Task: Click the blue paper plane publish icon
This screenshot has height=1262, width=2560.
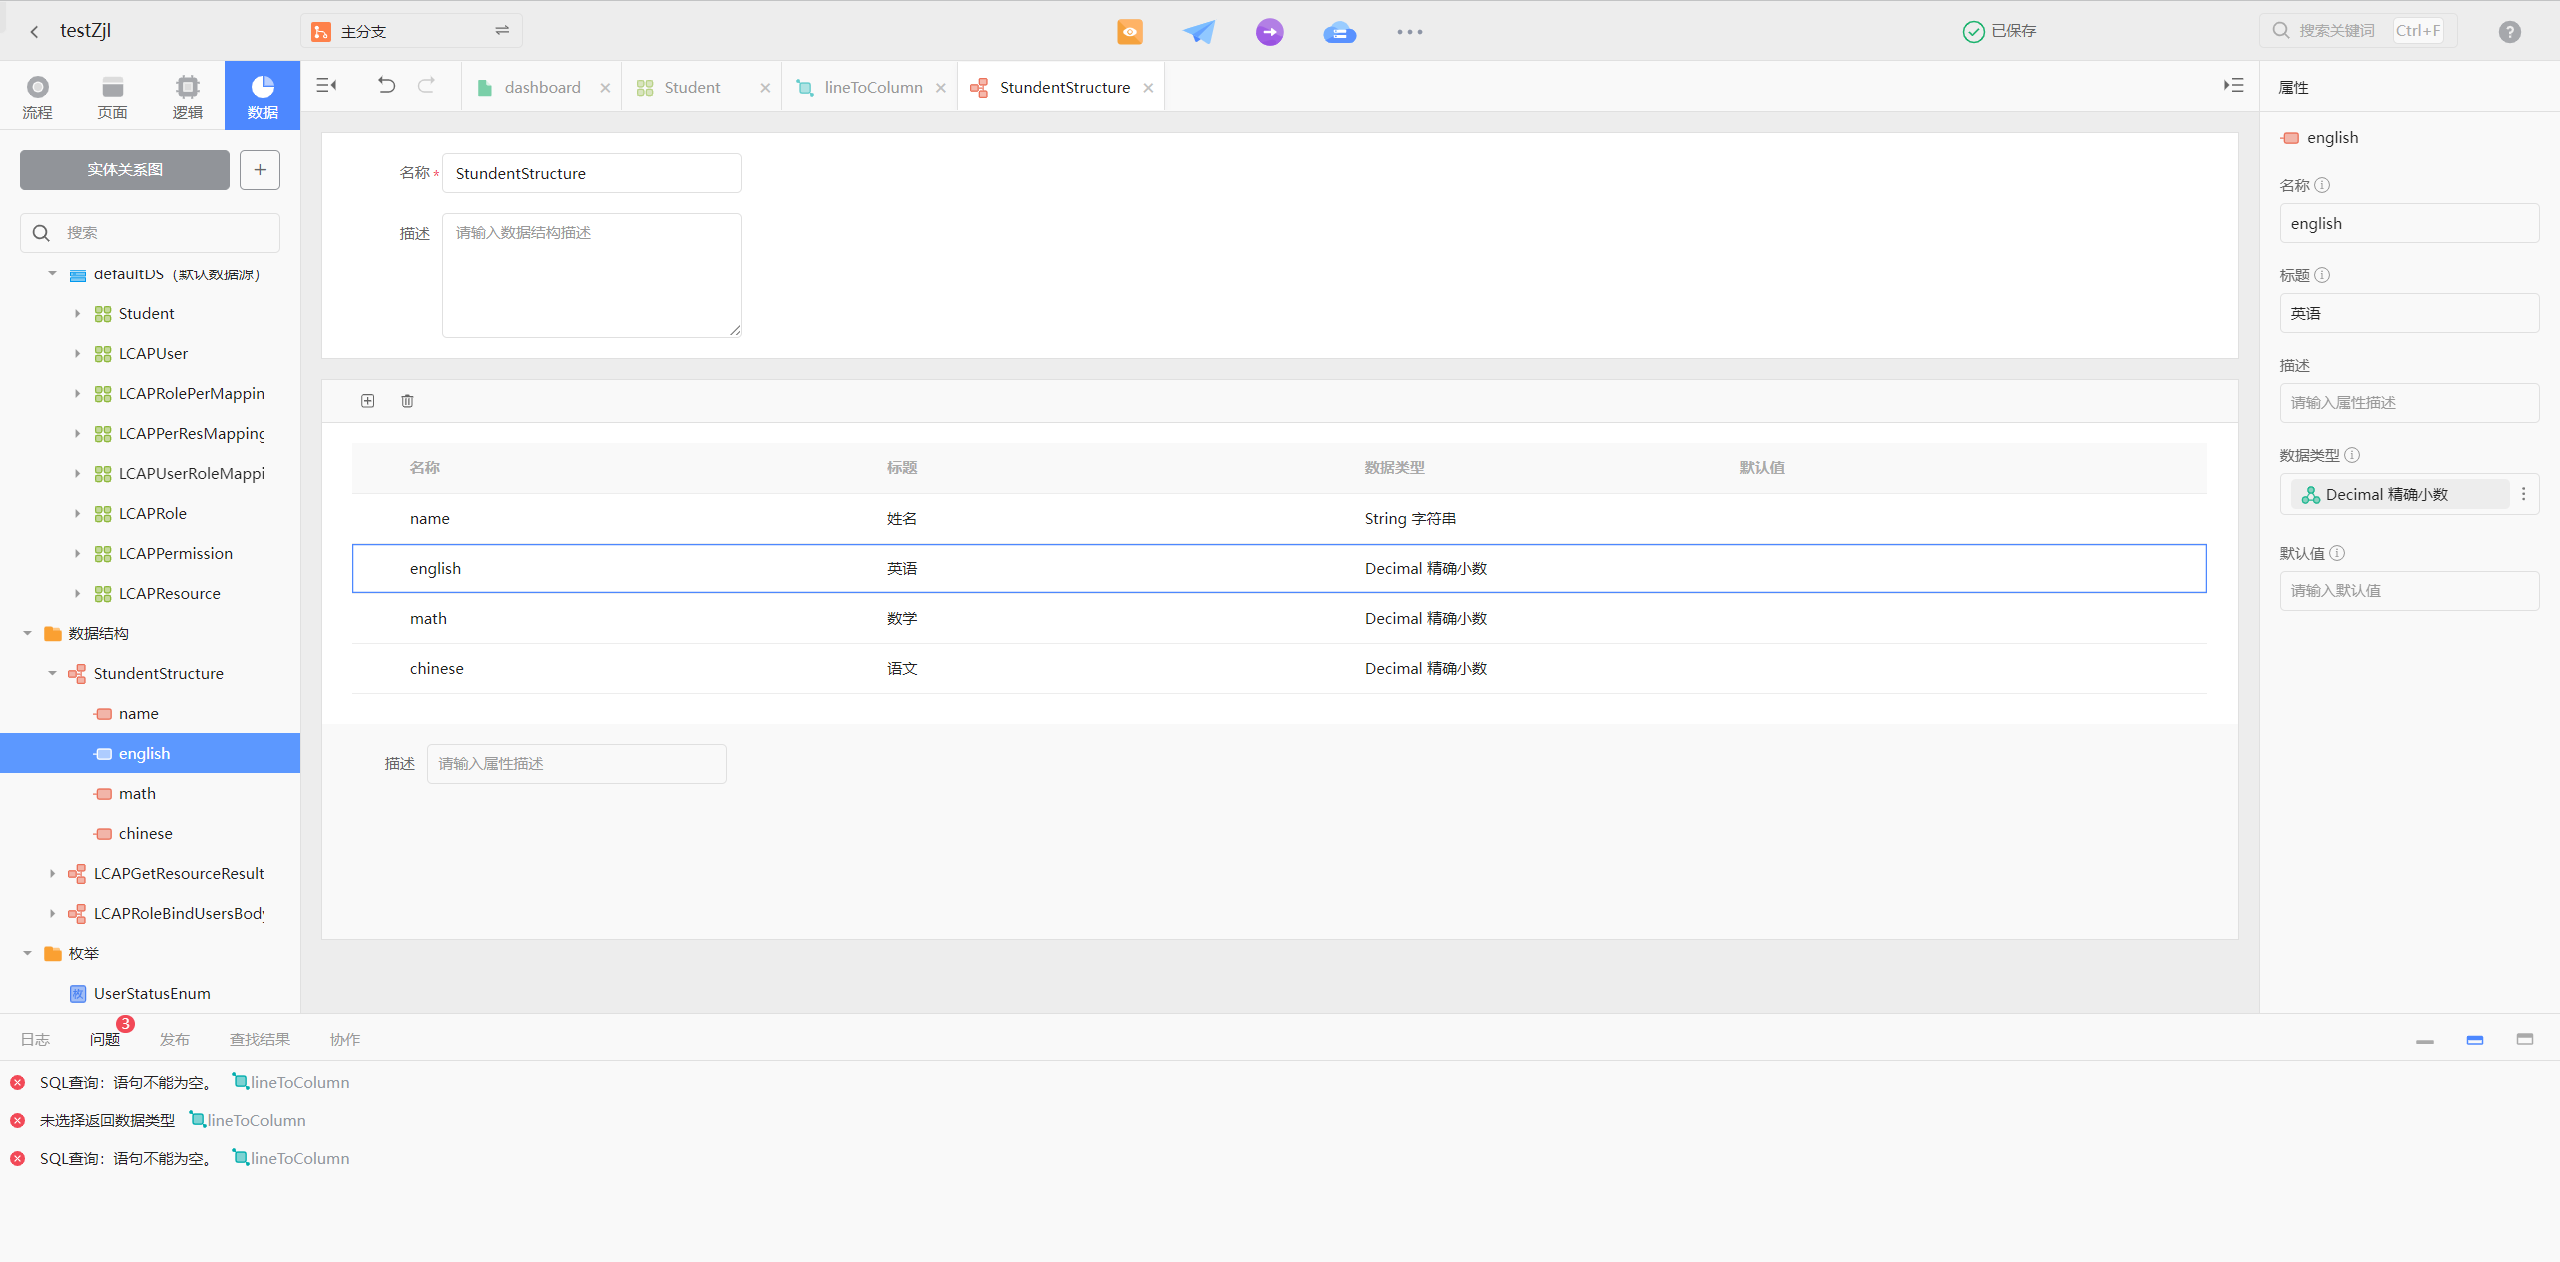Action: pos(1199,32)
